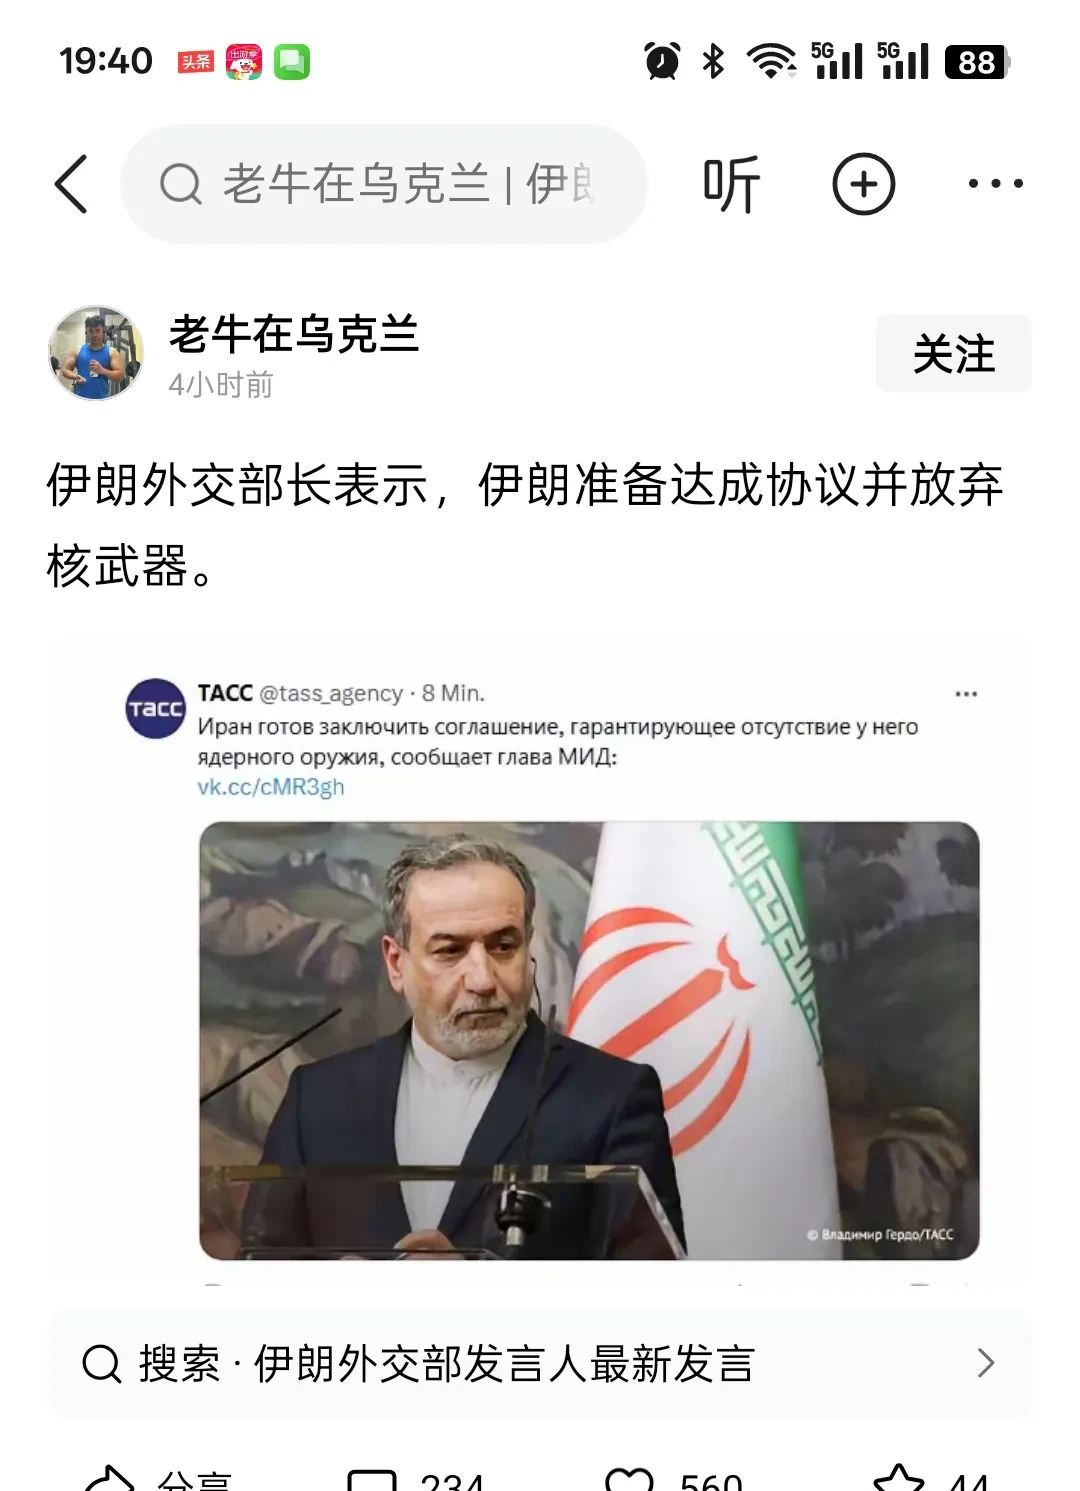Viewport: 1080px width, 1491px height.
Task: Tap the share arrow icon
Action: 110,1480
